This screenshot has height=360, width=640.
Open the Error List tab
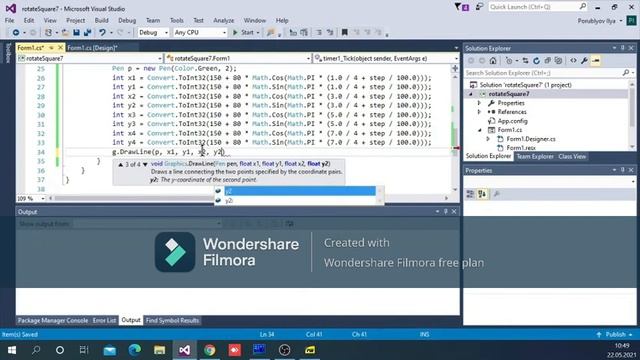coord(104,320)
